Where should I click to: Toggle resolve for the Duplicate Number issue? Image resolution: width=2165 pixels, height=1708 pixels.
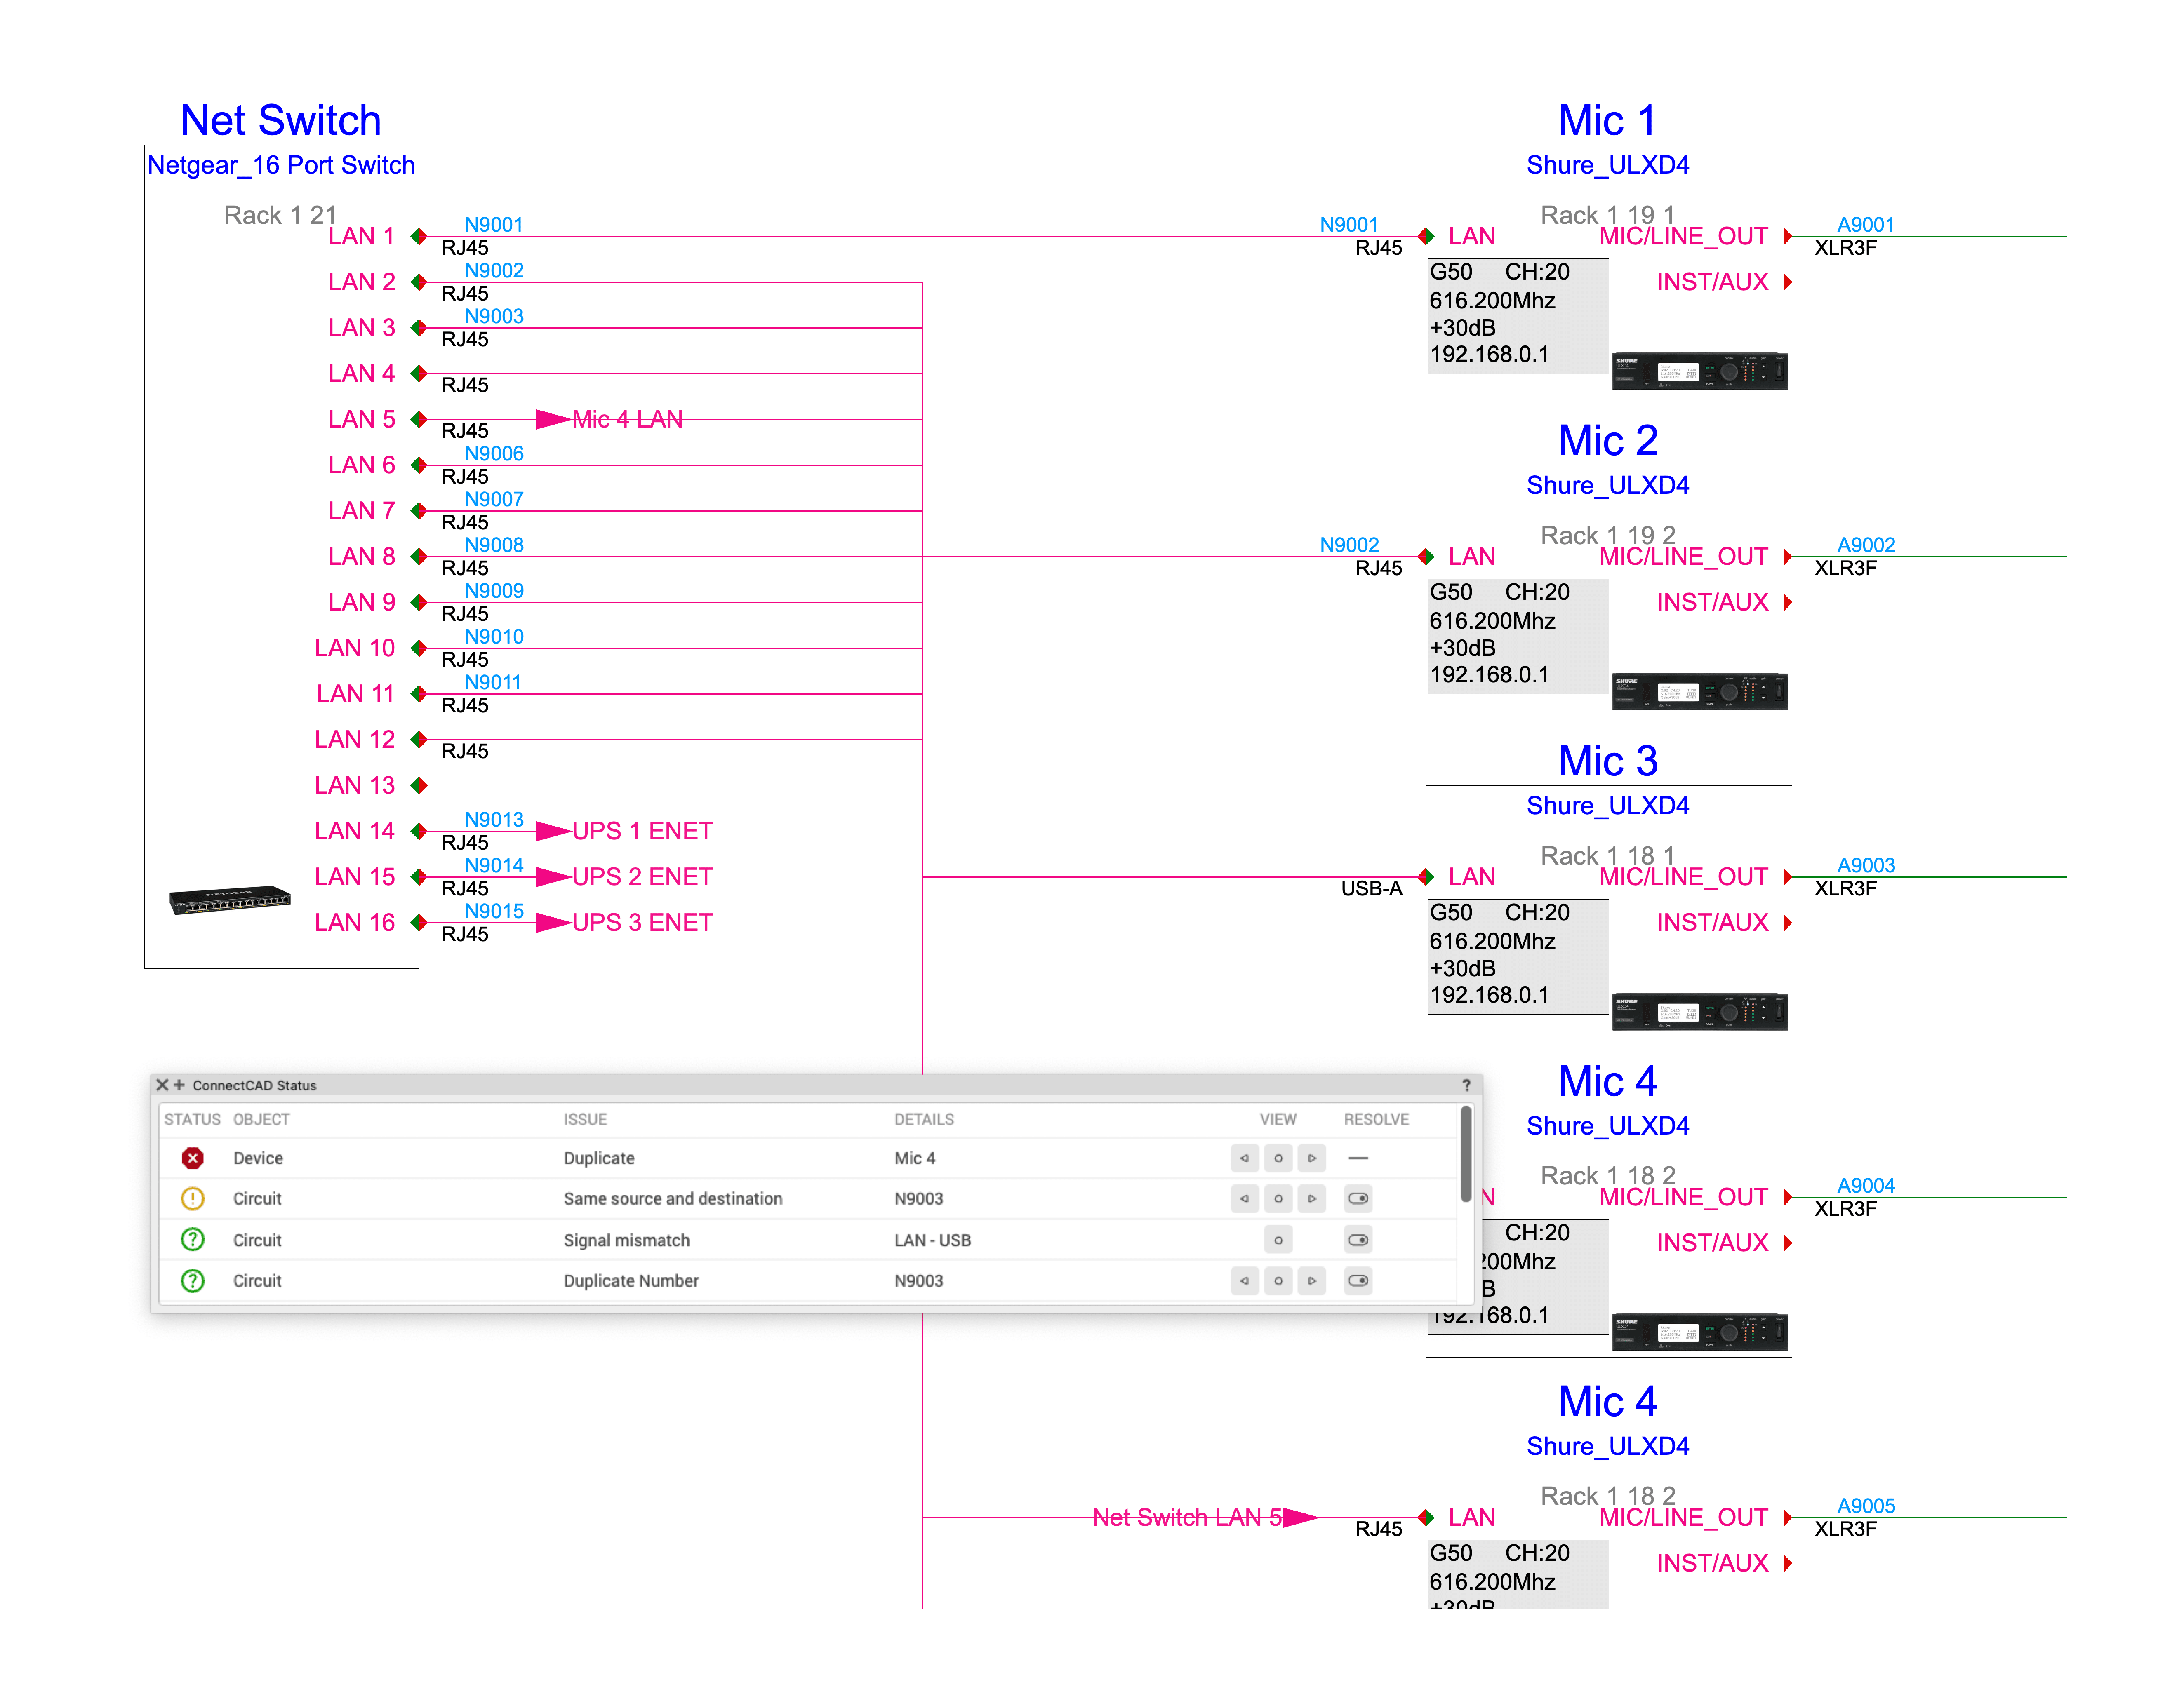point(1357,1281)
